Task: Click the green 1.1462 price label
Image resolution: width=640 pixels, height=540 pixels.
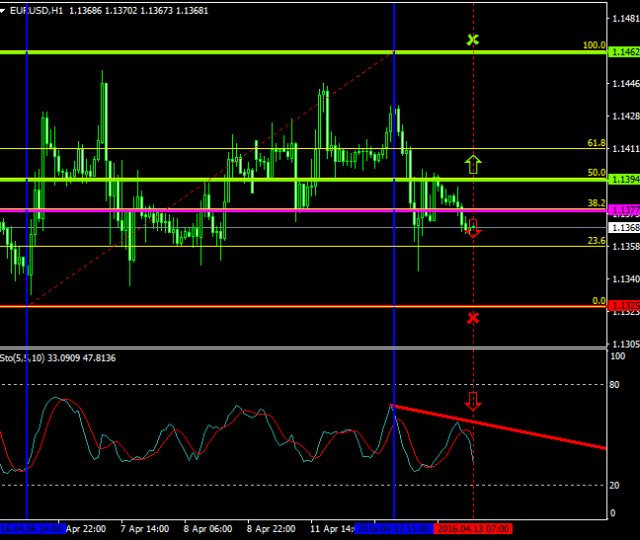Action: click(x=624, y=51)
